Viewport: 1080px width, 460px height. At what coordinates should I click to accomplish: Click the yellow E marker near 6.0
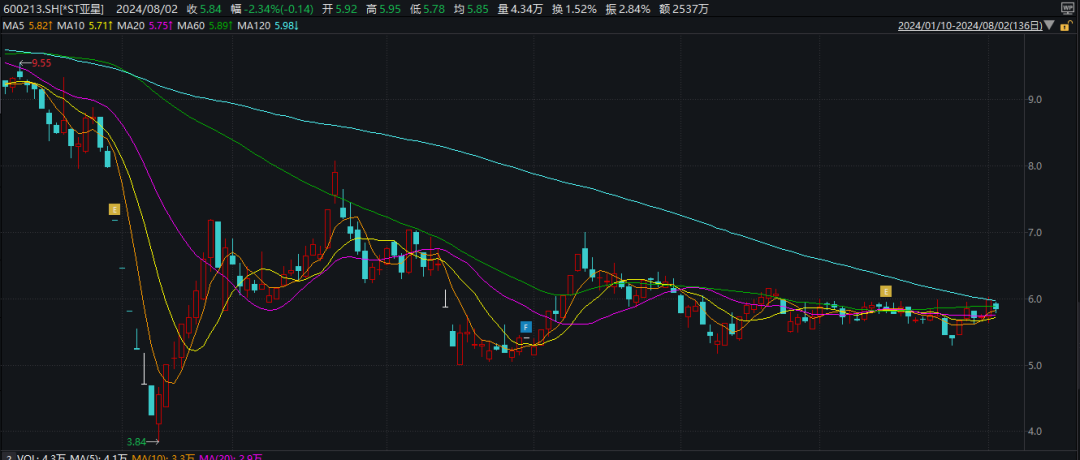pos(885,290)
